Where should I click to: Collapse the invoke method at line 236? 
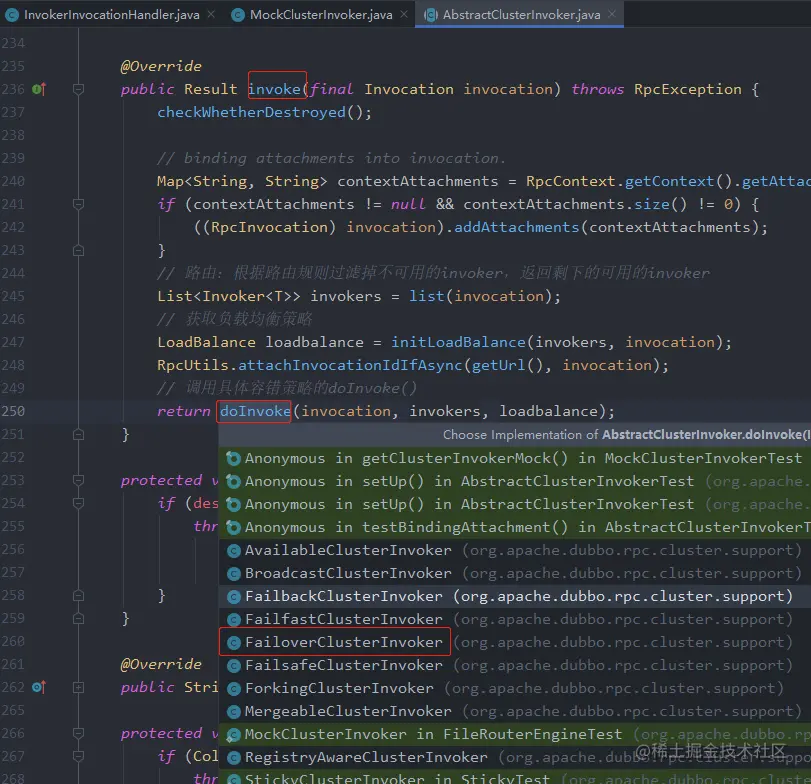pyautogui.click(x=79, y=89)
